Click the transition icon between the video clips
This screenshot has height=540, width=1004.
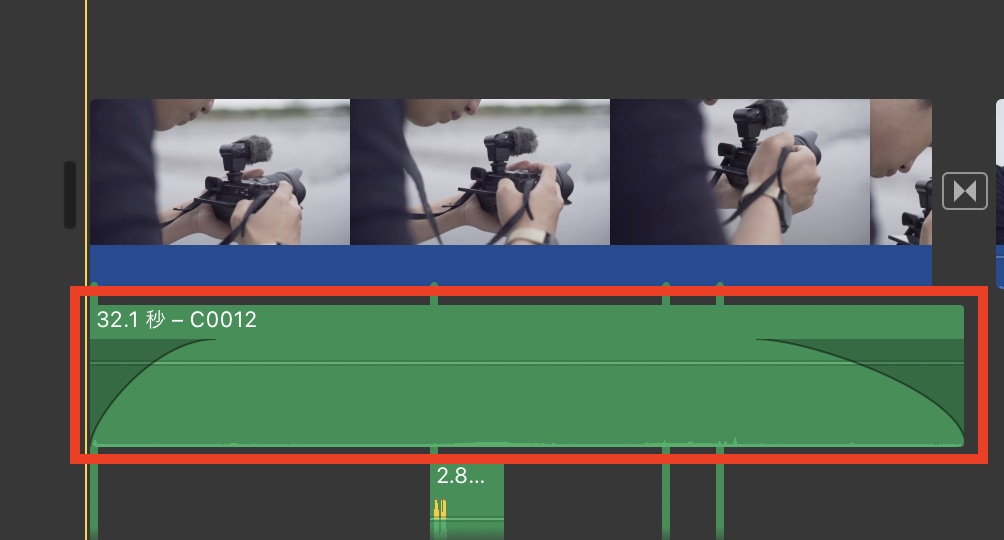[964, 191]
